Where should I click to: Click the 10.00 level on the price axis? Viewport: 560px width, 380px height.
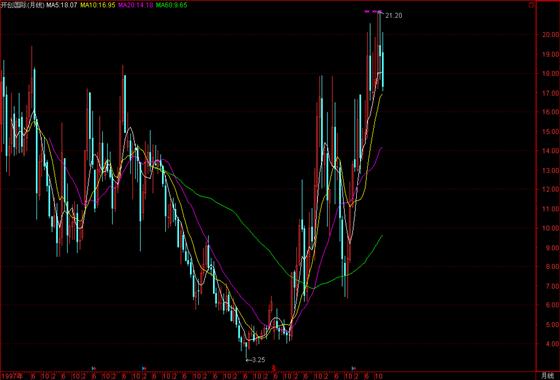[x=550, y=228]
